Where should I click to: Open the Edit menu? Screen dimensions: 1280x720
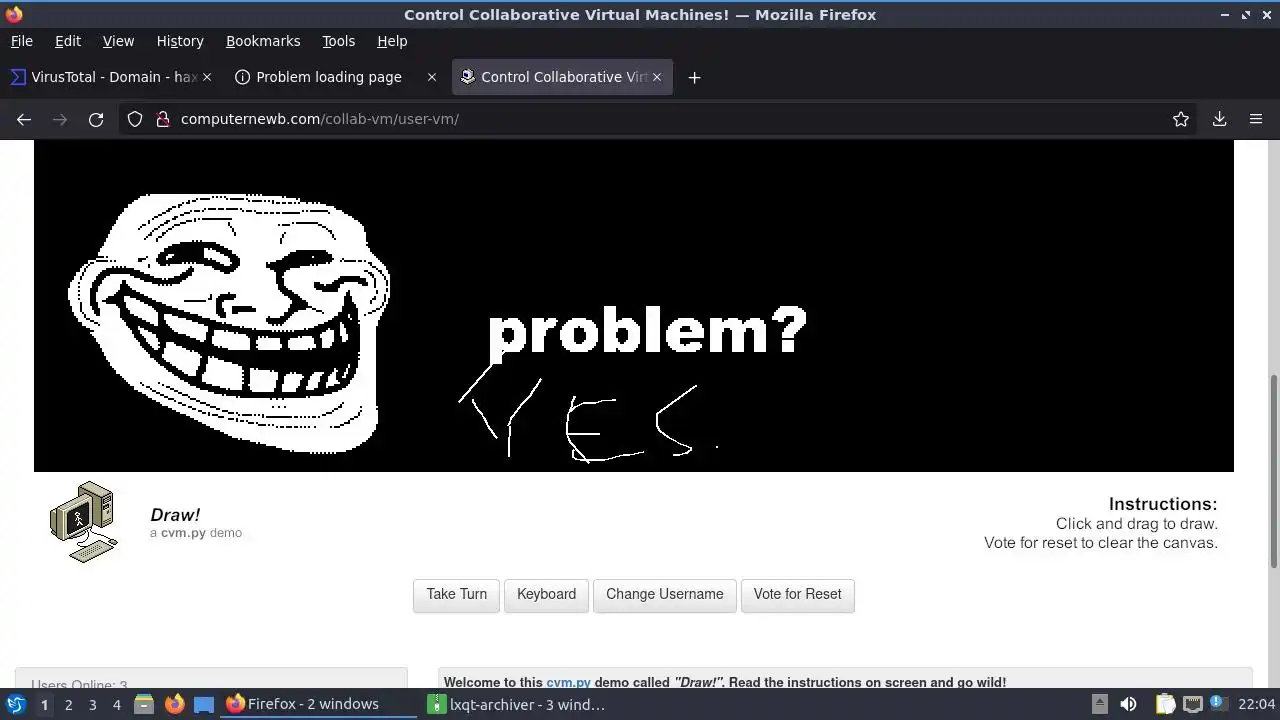(x=68, y=41)
